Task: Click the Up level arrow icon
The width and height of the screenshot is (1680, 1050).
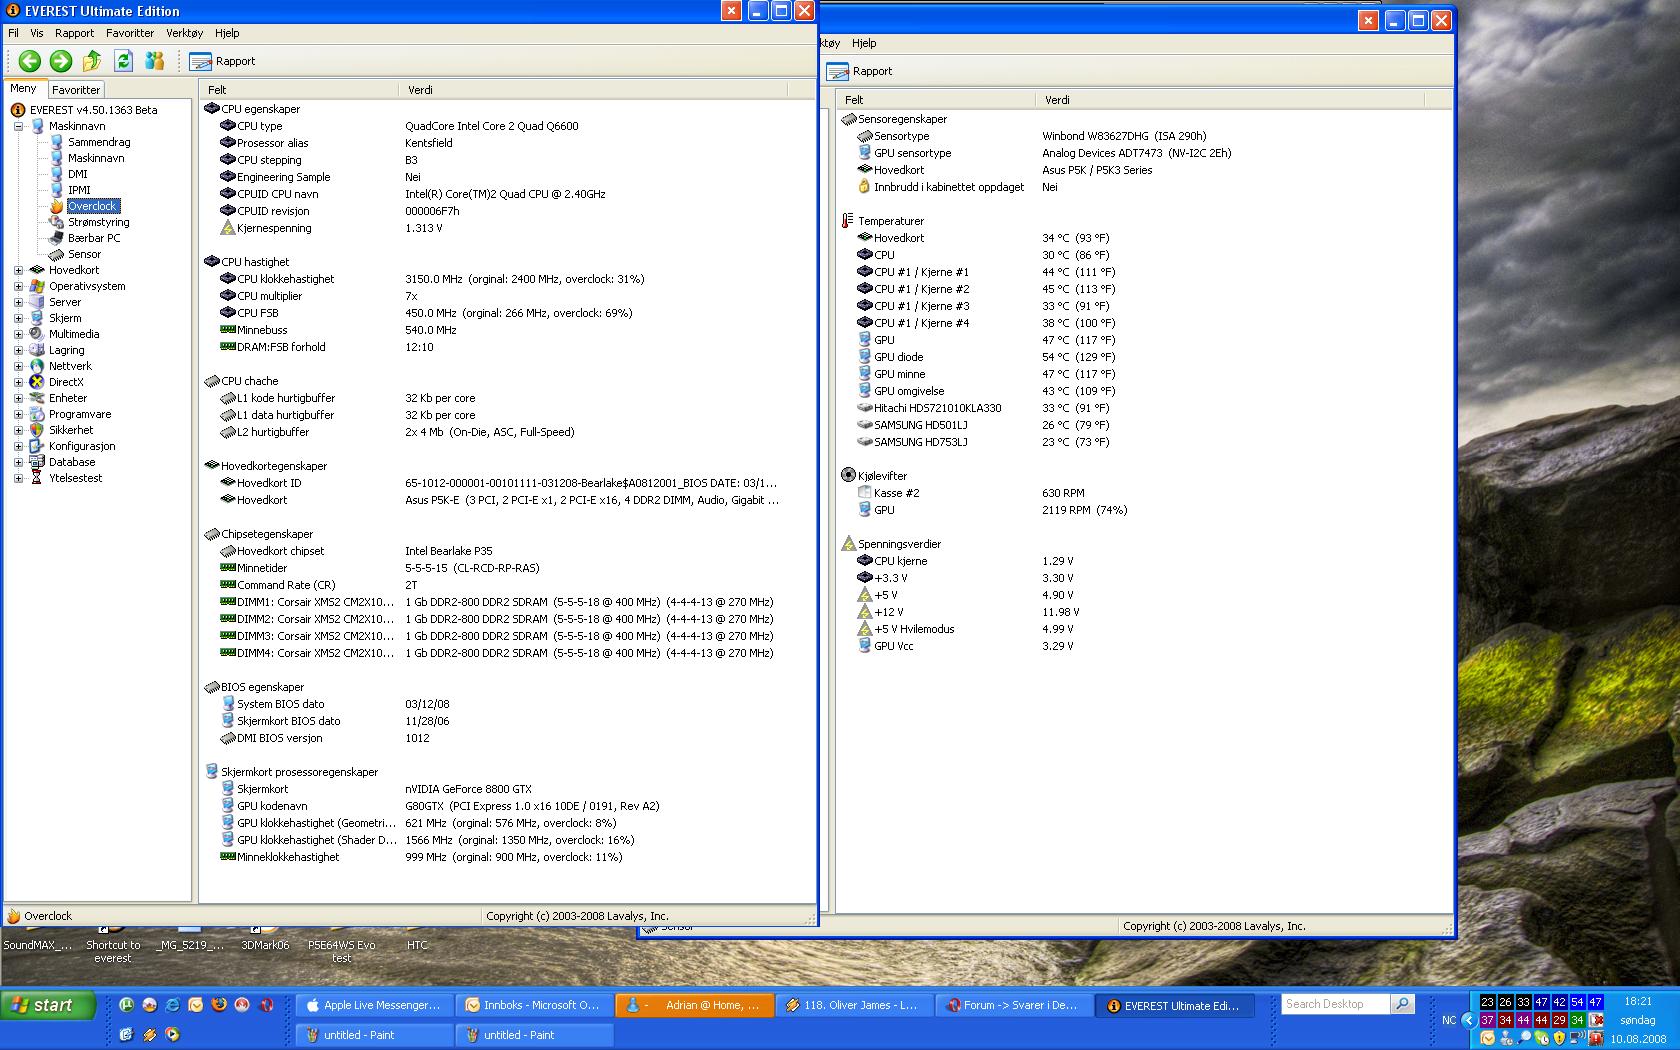Action: pyautogui.click(x=92, y=61)
